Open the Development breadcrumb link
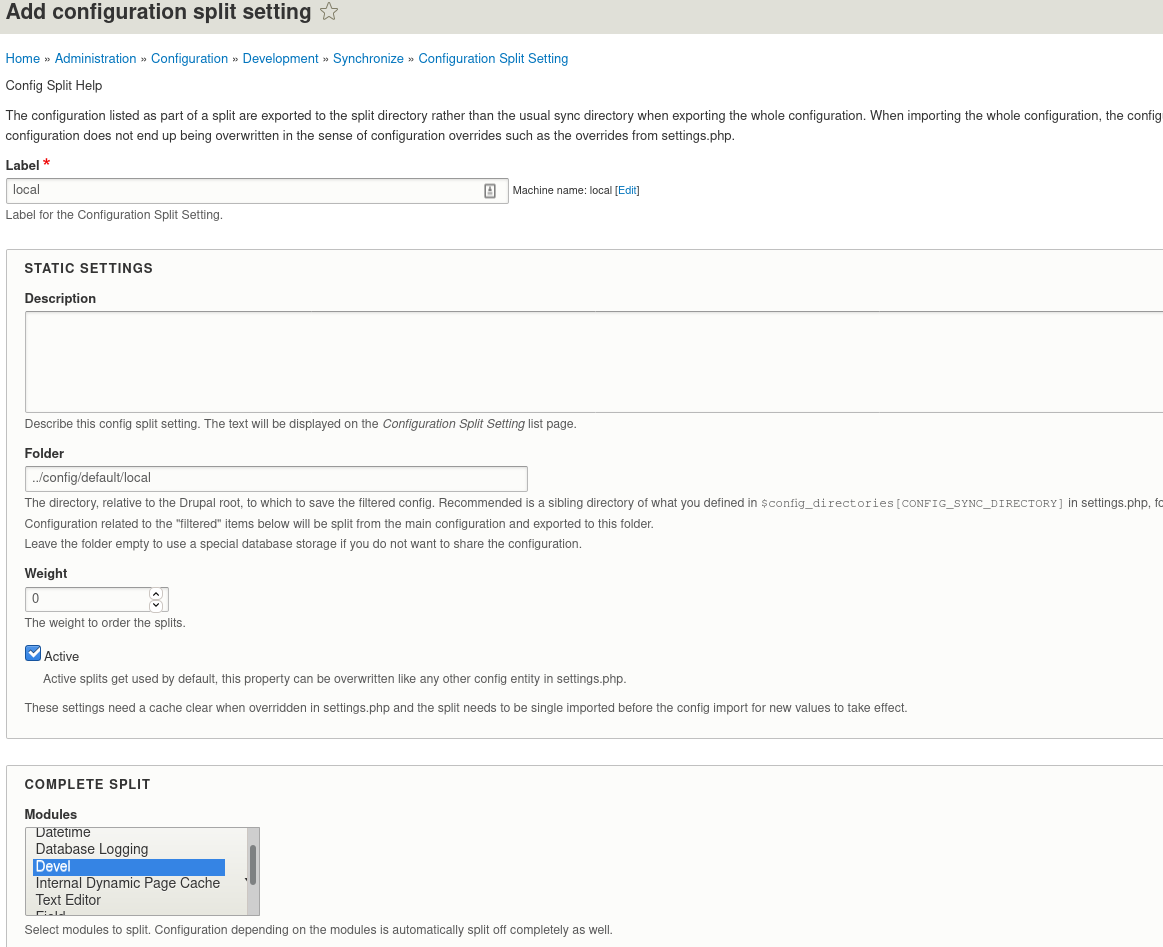Viewport: 1163px width, 947px height. 280,59
